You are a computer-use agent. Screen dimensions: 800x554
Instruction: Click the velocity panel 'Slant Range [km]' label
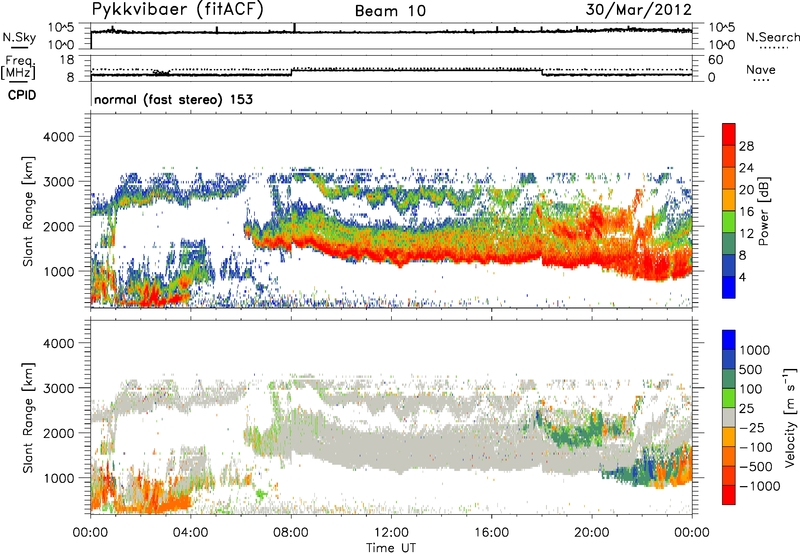pyautogui.click(x=28, y=417)
